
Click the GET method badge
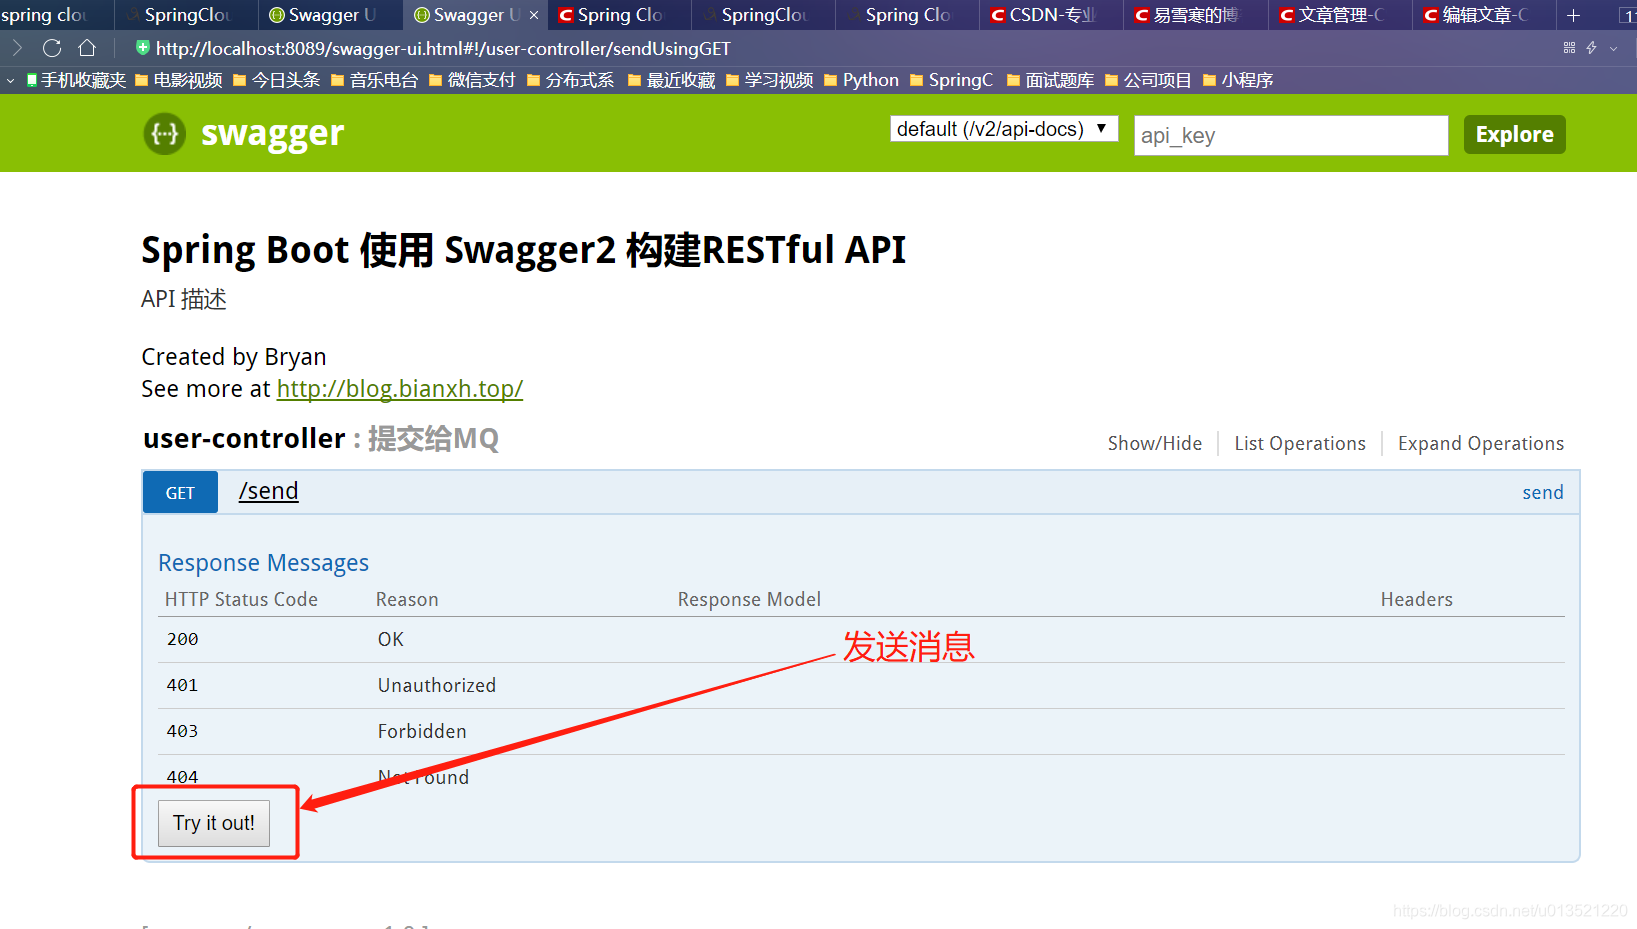pyautogui.click(x=180, y=492)
